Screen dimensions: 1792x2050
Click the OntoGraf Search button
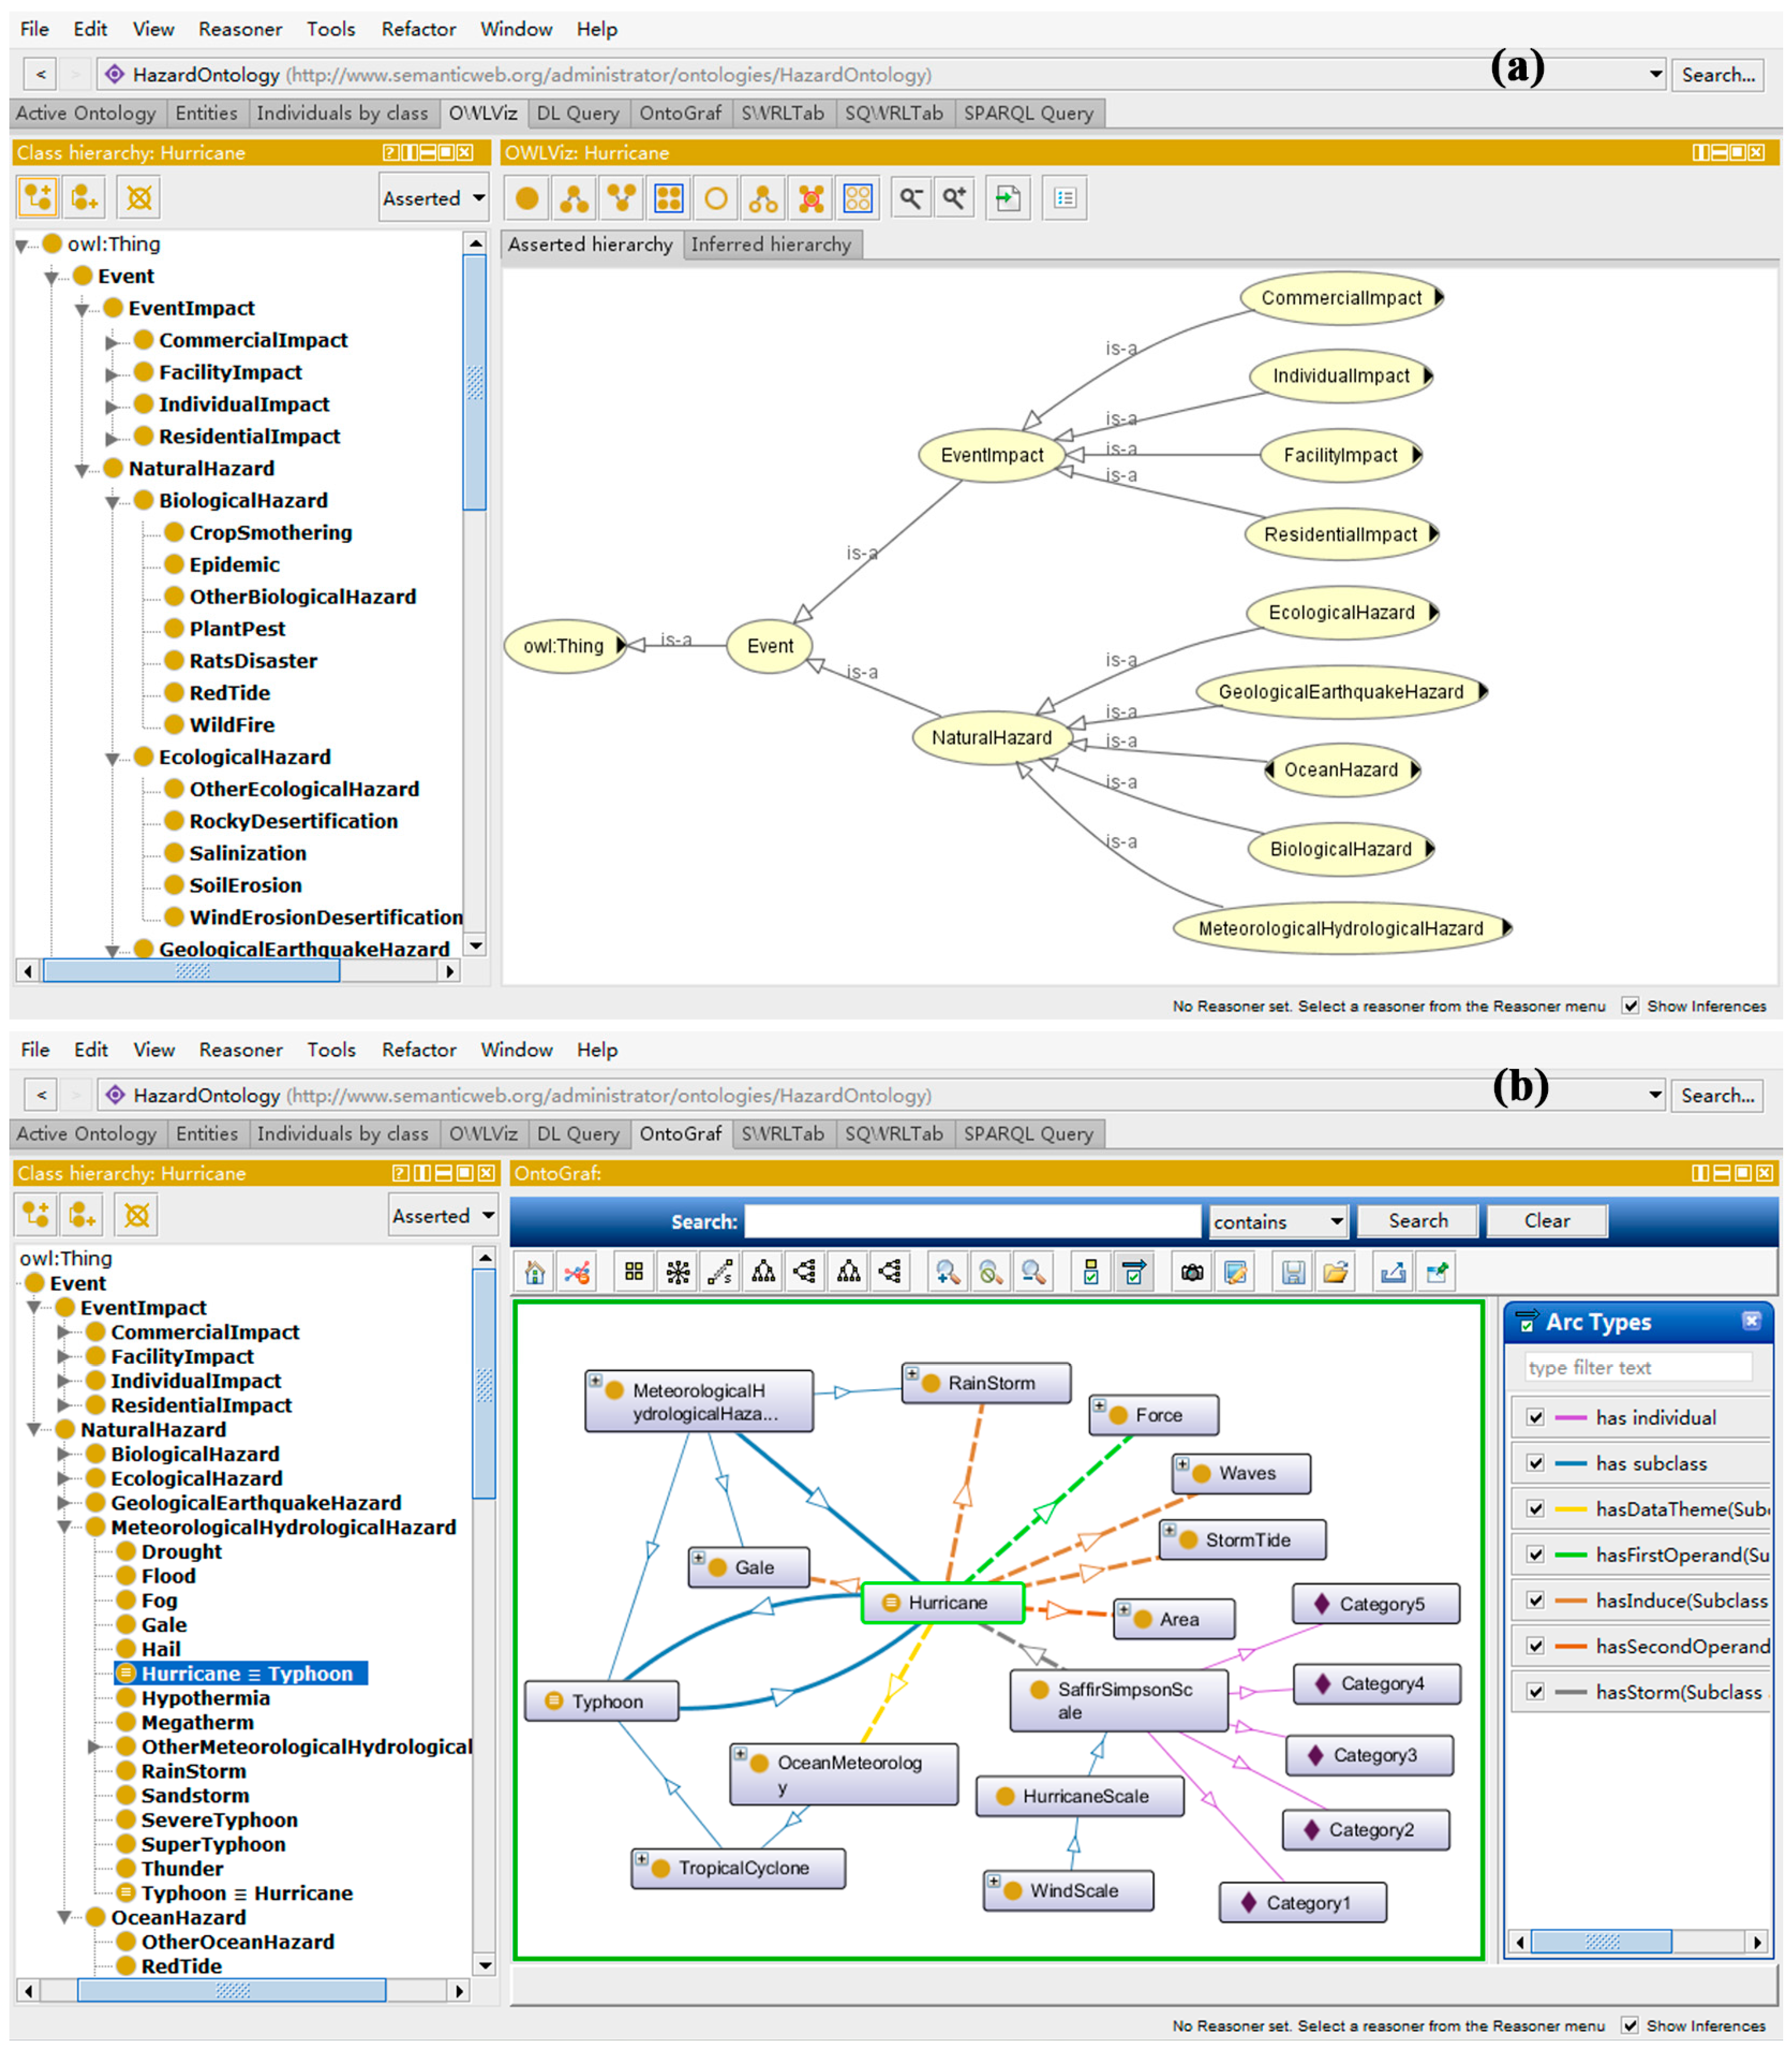(1417, 1220)
